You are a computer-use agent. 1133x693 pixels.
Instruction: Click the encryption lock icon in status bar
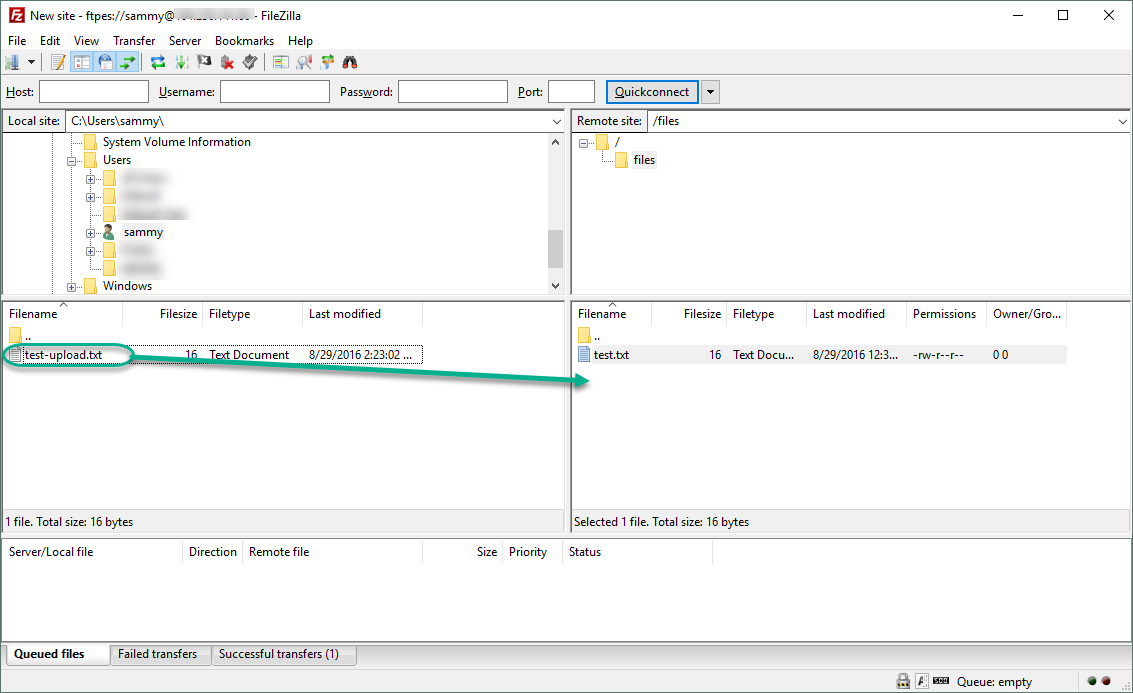[x=902, y=681]
